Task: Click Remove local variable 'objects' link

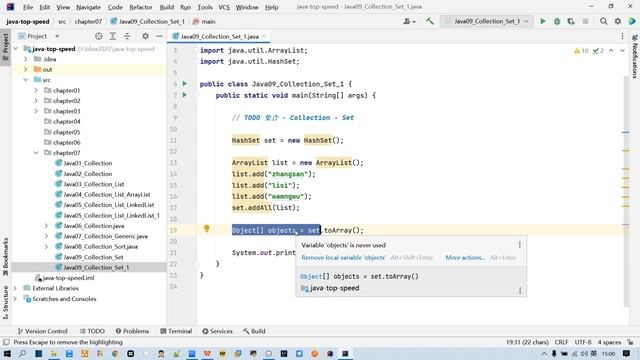Action: 344,258
